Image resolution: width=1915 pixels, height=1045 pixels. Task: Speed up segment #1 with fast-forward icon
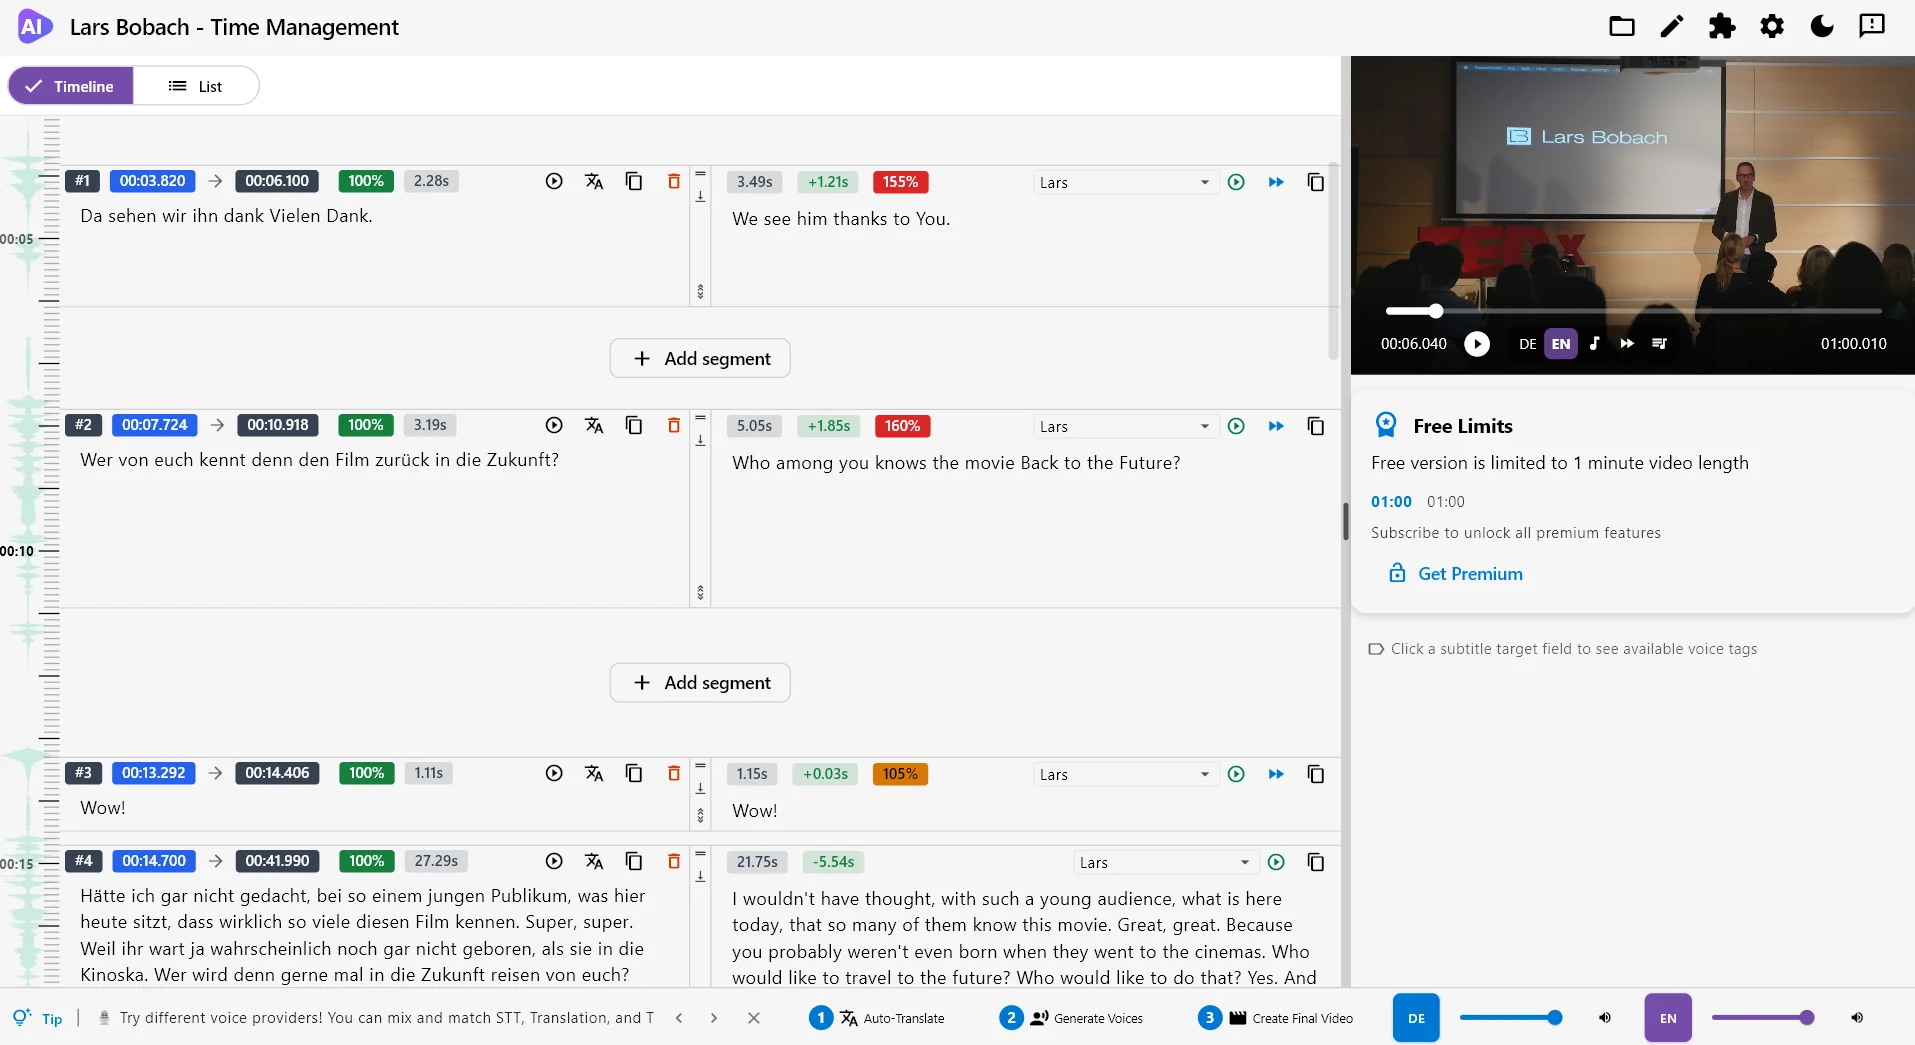pos(1276,182)
